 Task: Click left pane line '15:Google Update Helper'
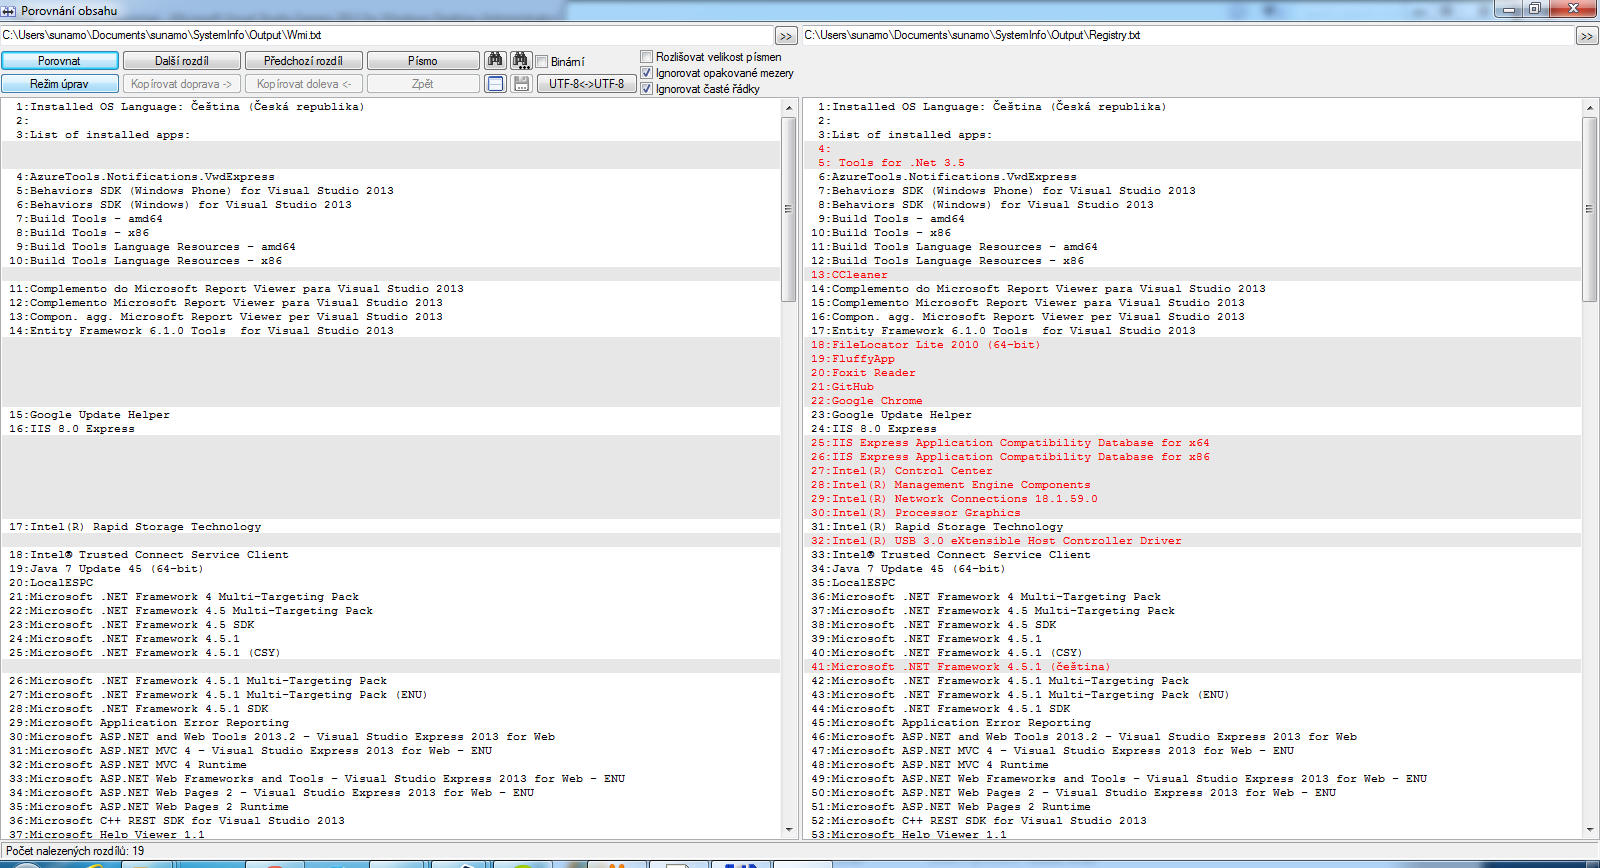tap(390, 415)
